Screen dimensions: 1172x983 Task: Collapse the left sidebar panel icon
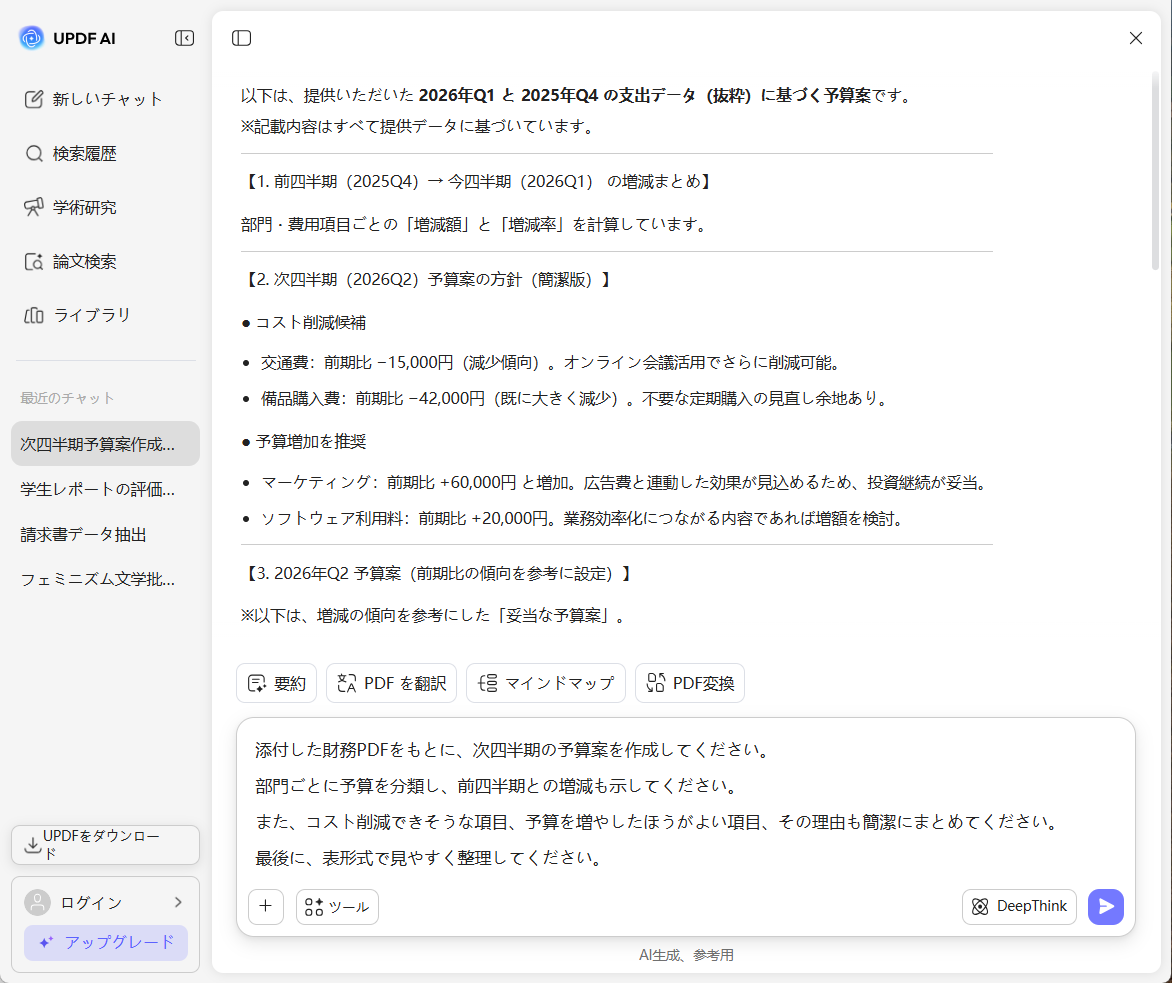point(185,38)
